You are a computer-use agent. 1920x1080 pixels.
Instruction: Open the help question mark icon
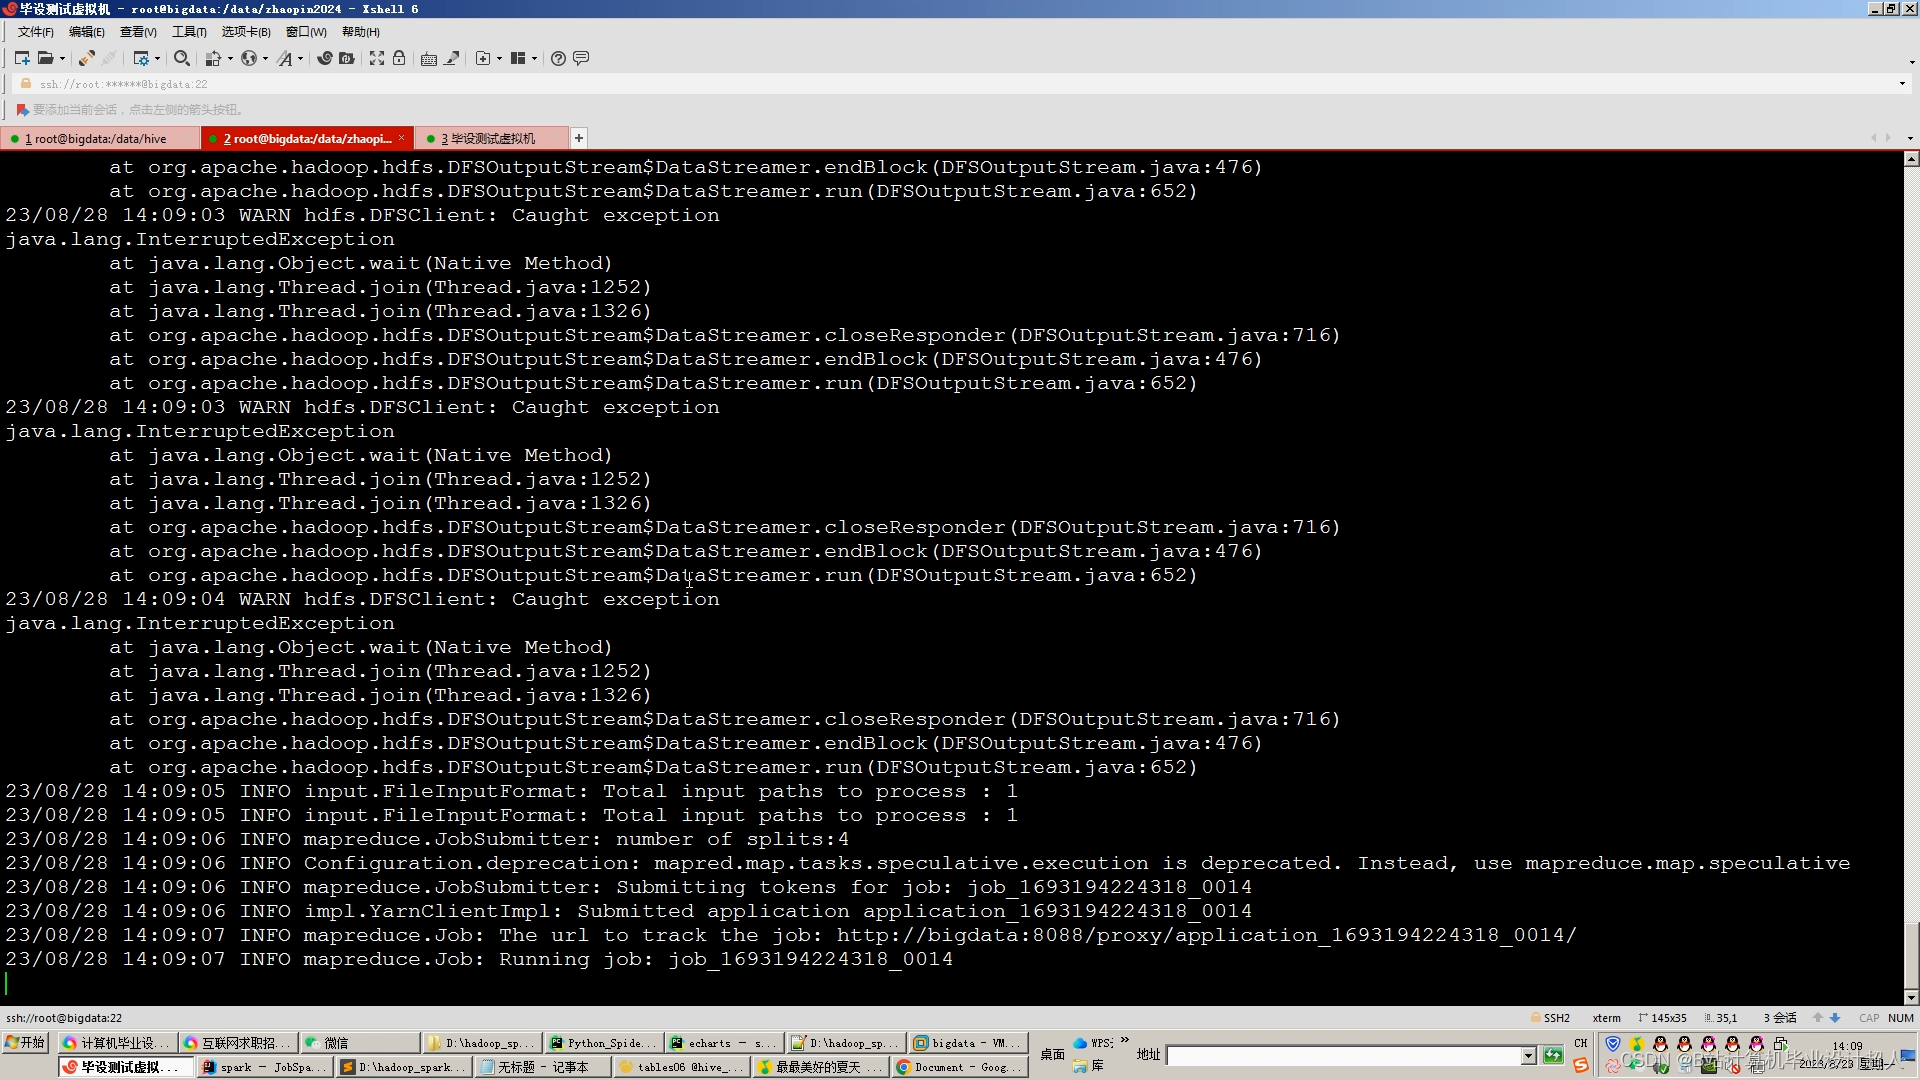[x=558, y=58]
